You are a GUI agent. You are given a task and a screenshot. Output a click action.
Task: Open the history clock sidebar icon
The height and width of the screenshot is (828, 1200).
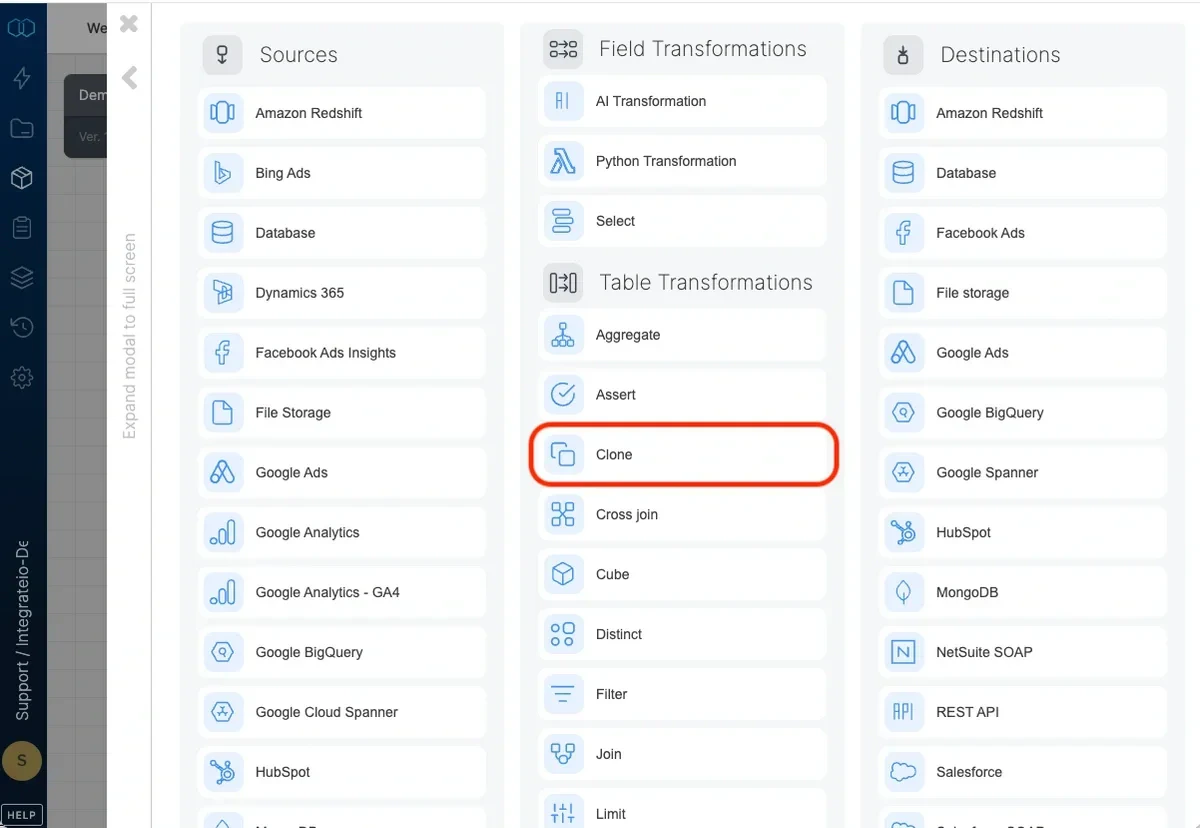click(x=22, y=327)
